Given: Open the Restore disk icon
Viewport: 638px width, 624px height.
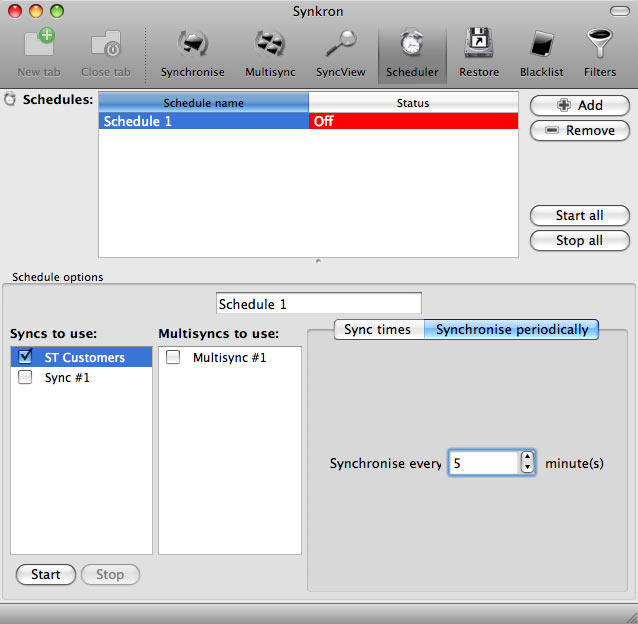Looking at the screenshot, I should (479, 53).
